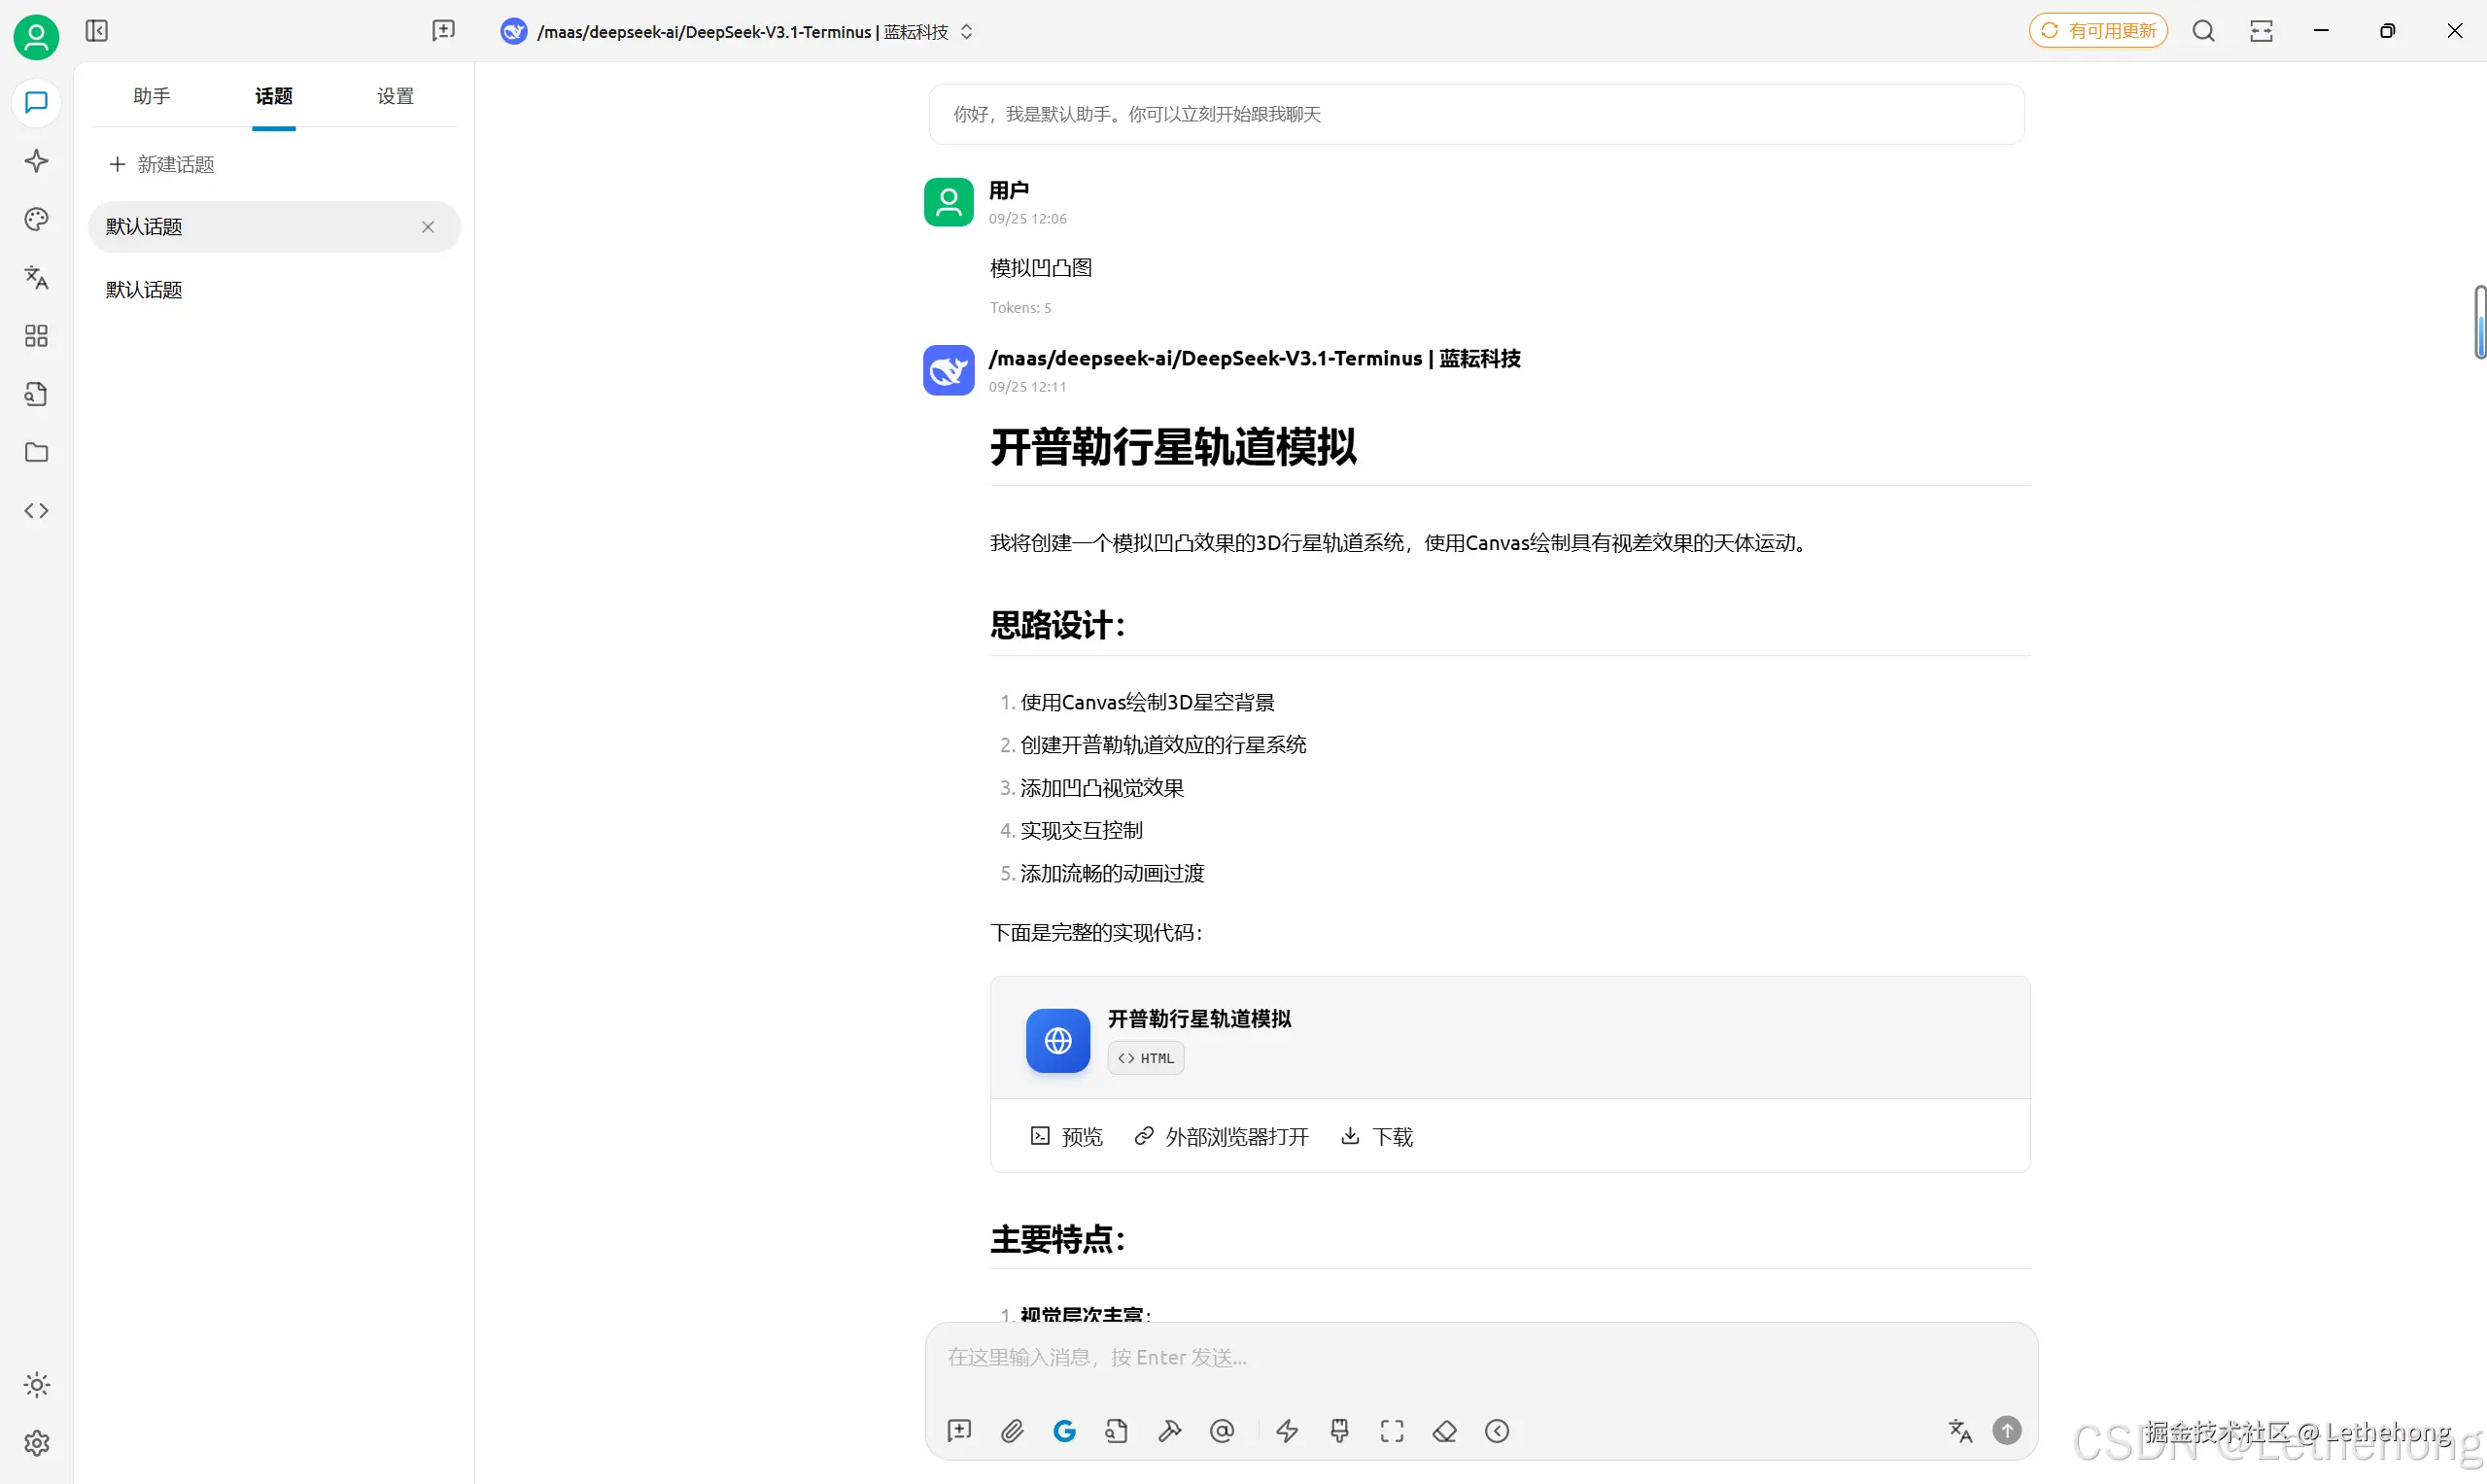Mention a model using the @ icon
The image size is (2487, 1484).
point(1222,1431)
